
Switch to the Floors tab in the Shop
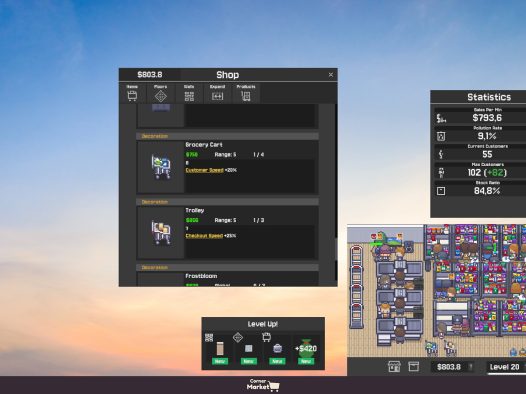(x=160, y=93)
